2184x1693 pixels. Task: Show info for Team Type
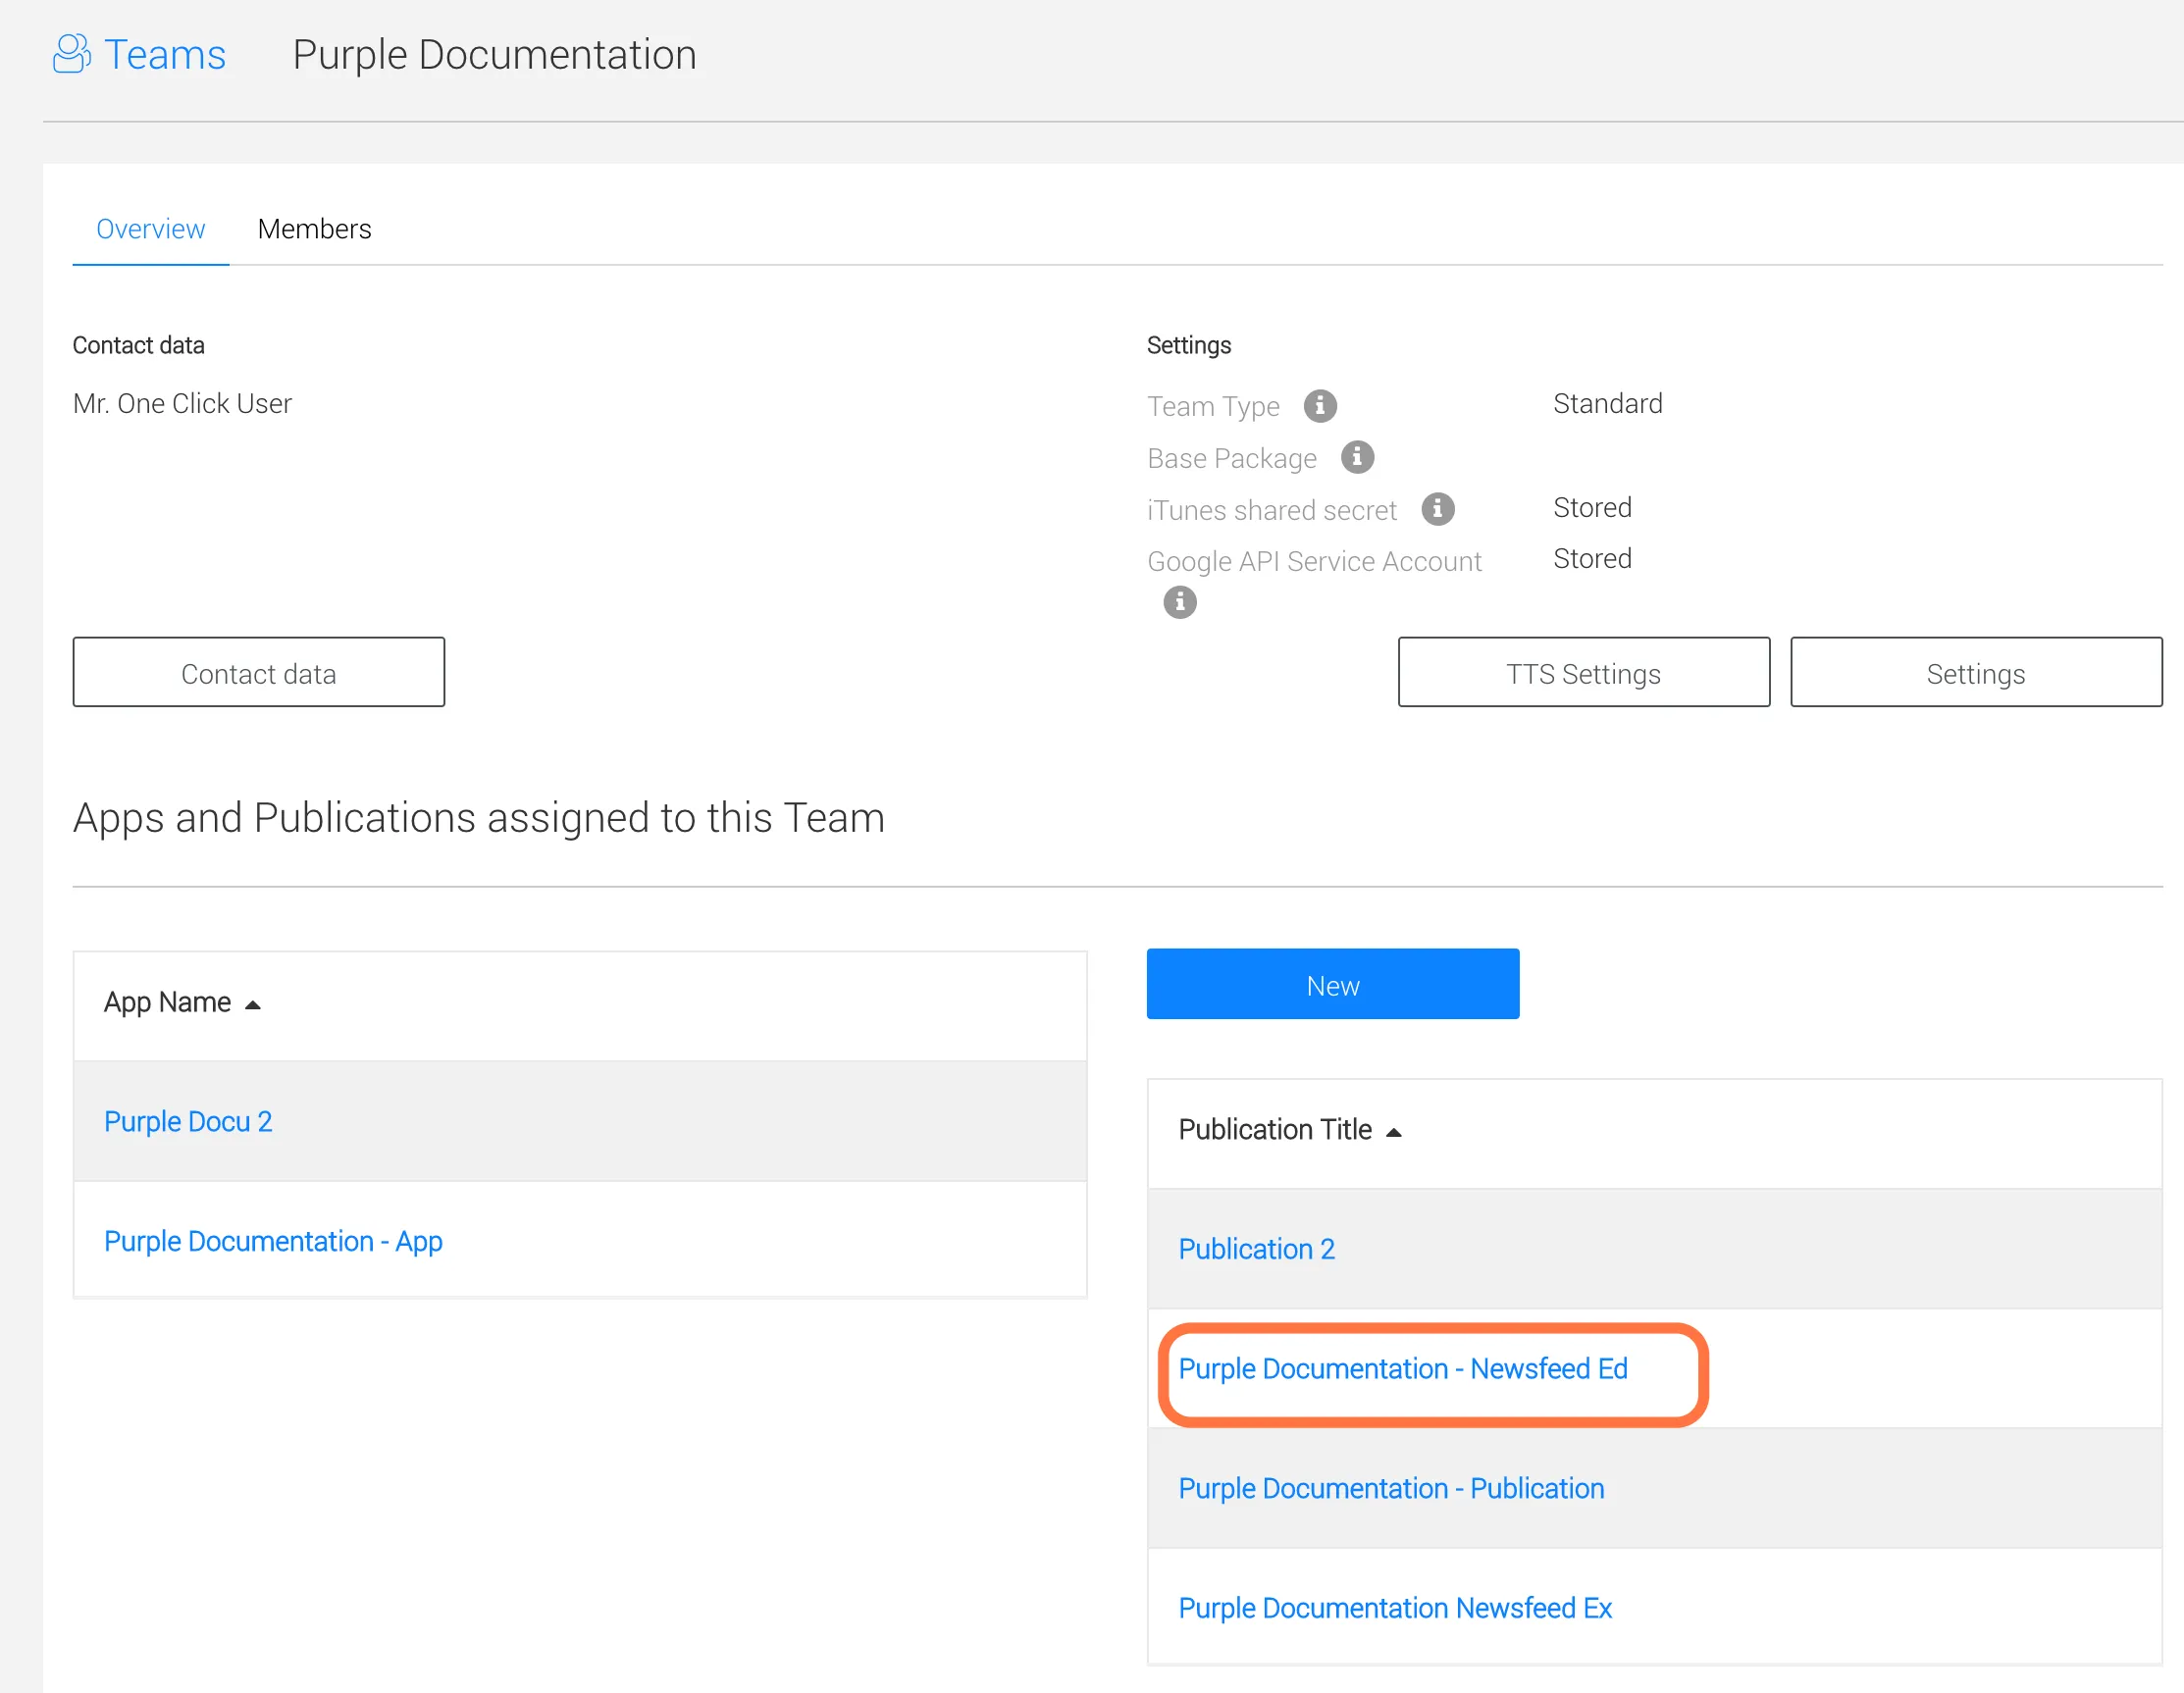[x=1320, y=406]
